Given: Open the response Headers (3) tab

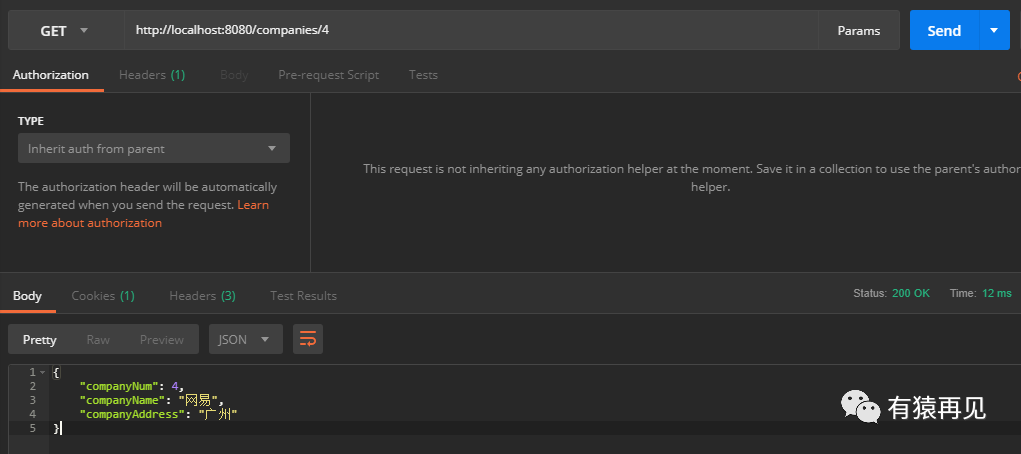Looking at the screenshot, I should pyautogui.click(x=202, y=296).
